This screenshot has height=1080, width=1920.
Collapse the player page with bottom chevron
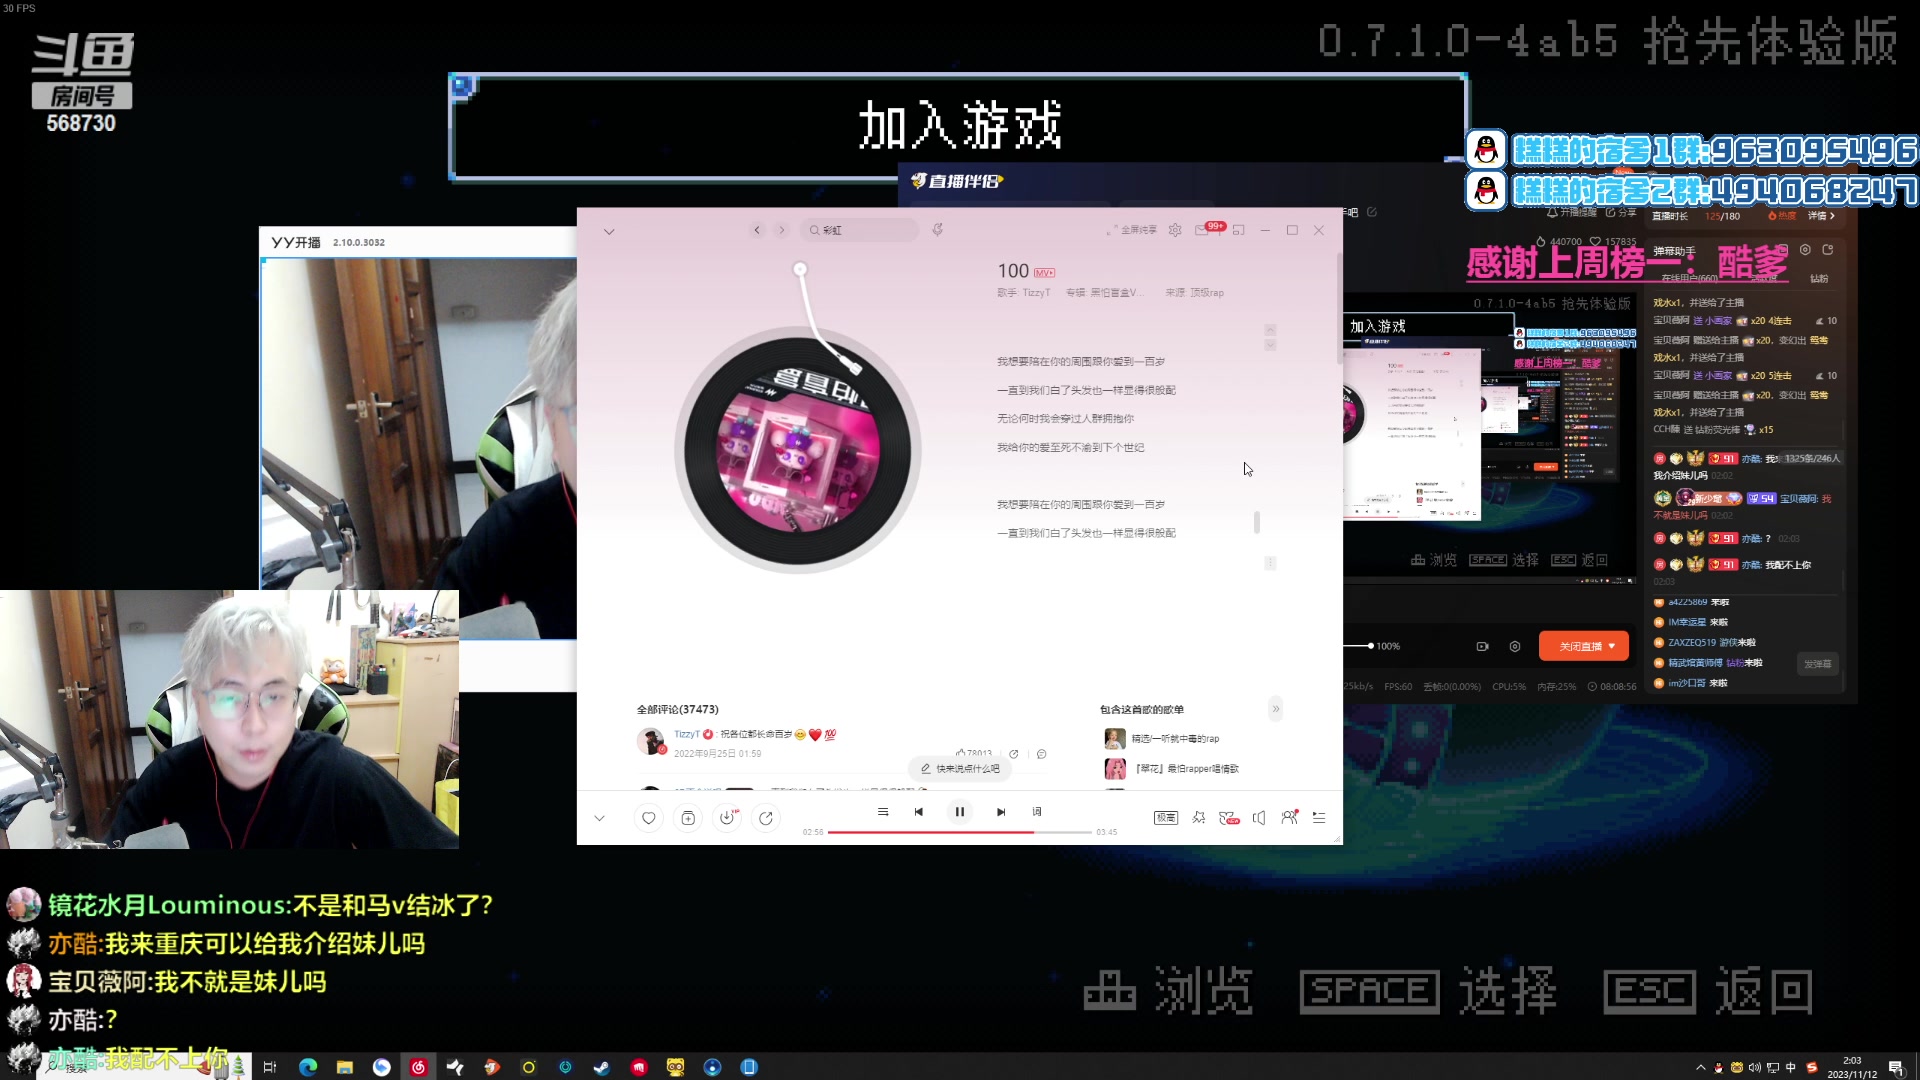[x=599, y=818]
